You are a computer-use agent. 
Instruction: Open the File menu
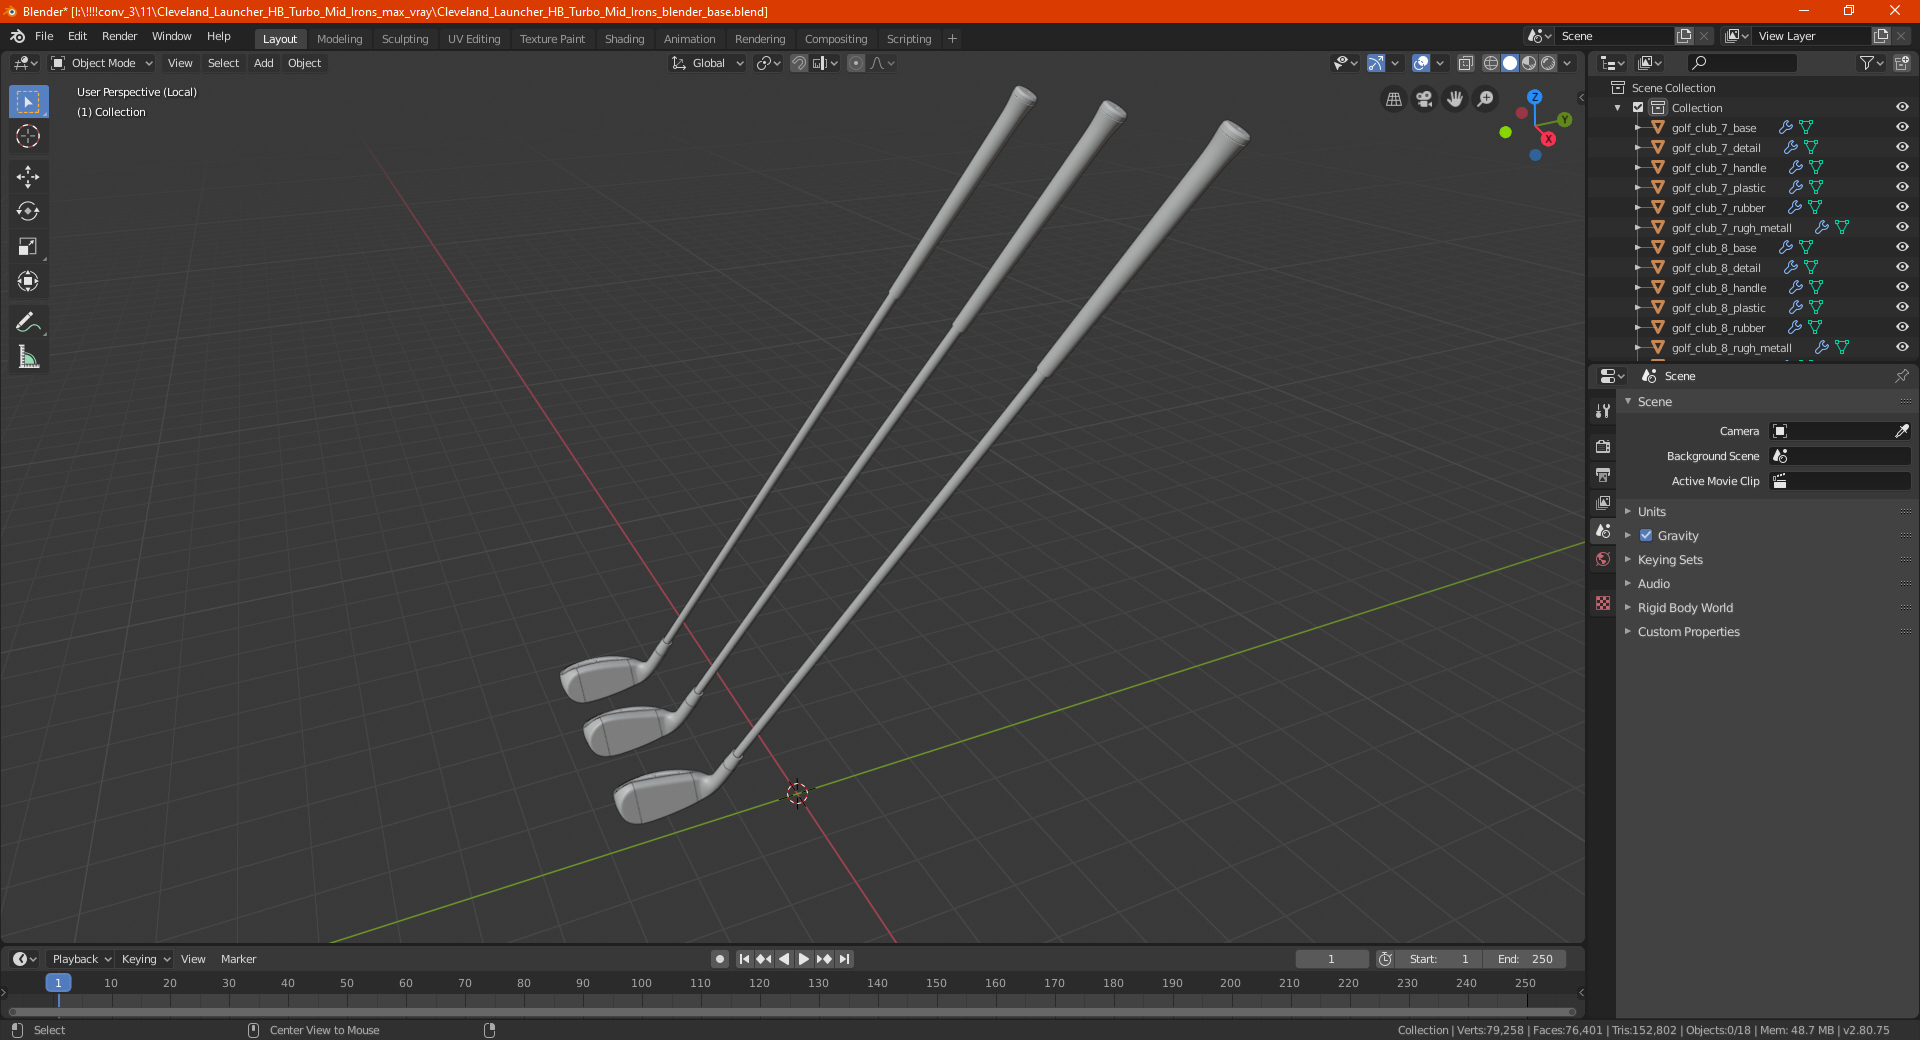tap(44, 36)
